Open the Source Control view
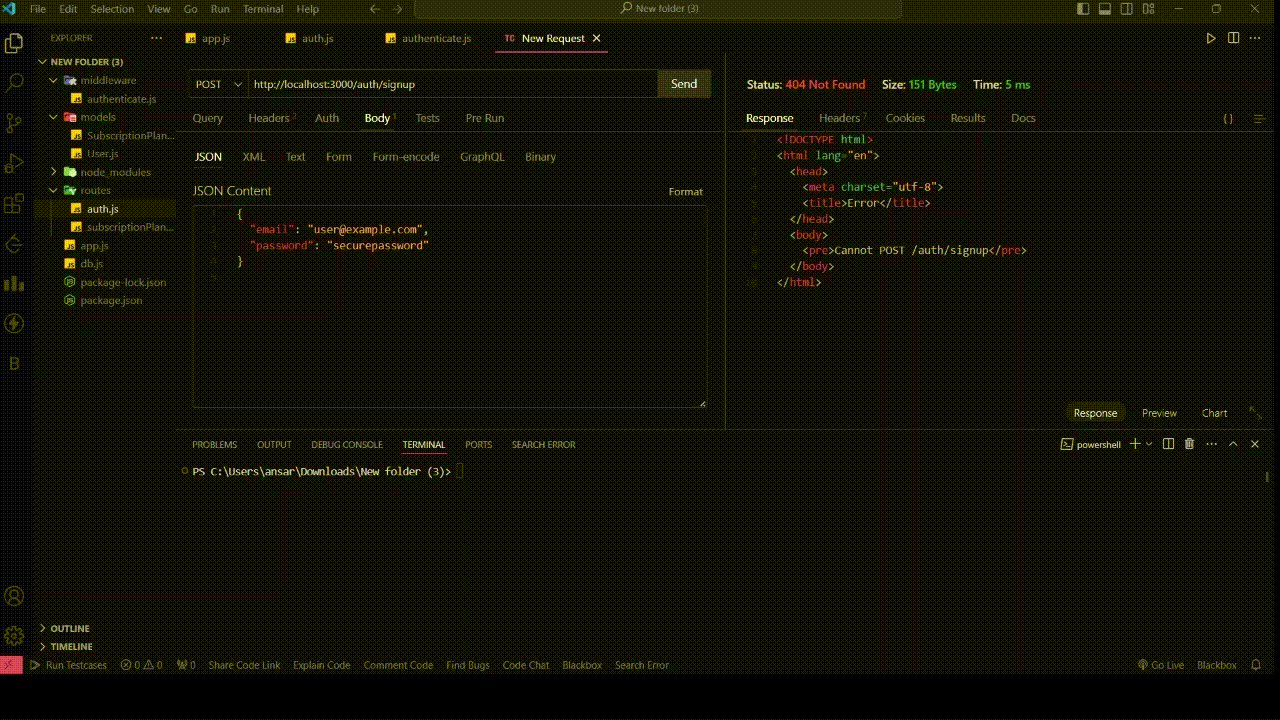This screenshot has width=1280, height=720. 14,124
